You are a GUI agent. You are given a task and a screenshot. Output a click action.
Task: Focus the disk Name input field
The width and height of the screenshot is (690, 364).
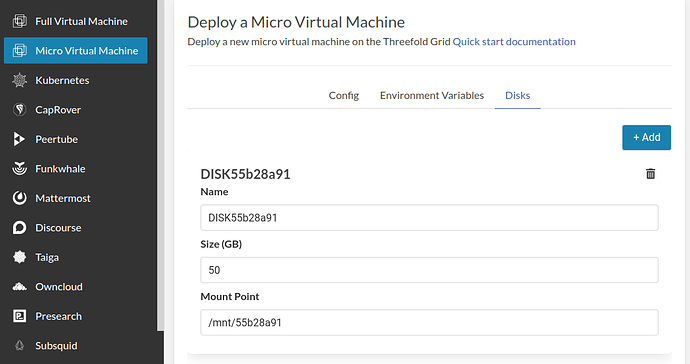[x=429, y=217]
